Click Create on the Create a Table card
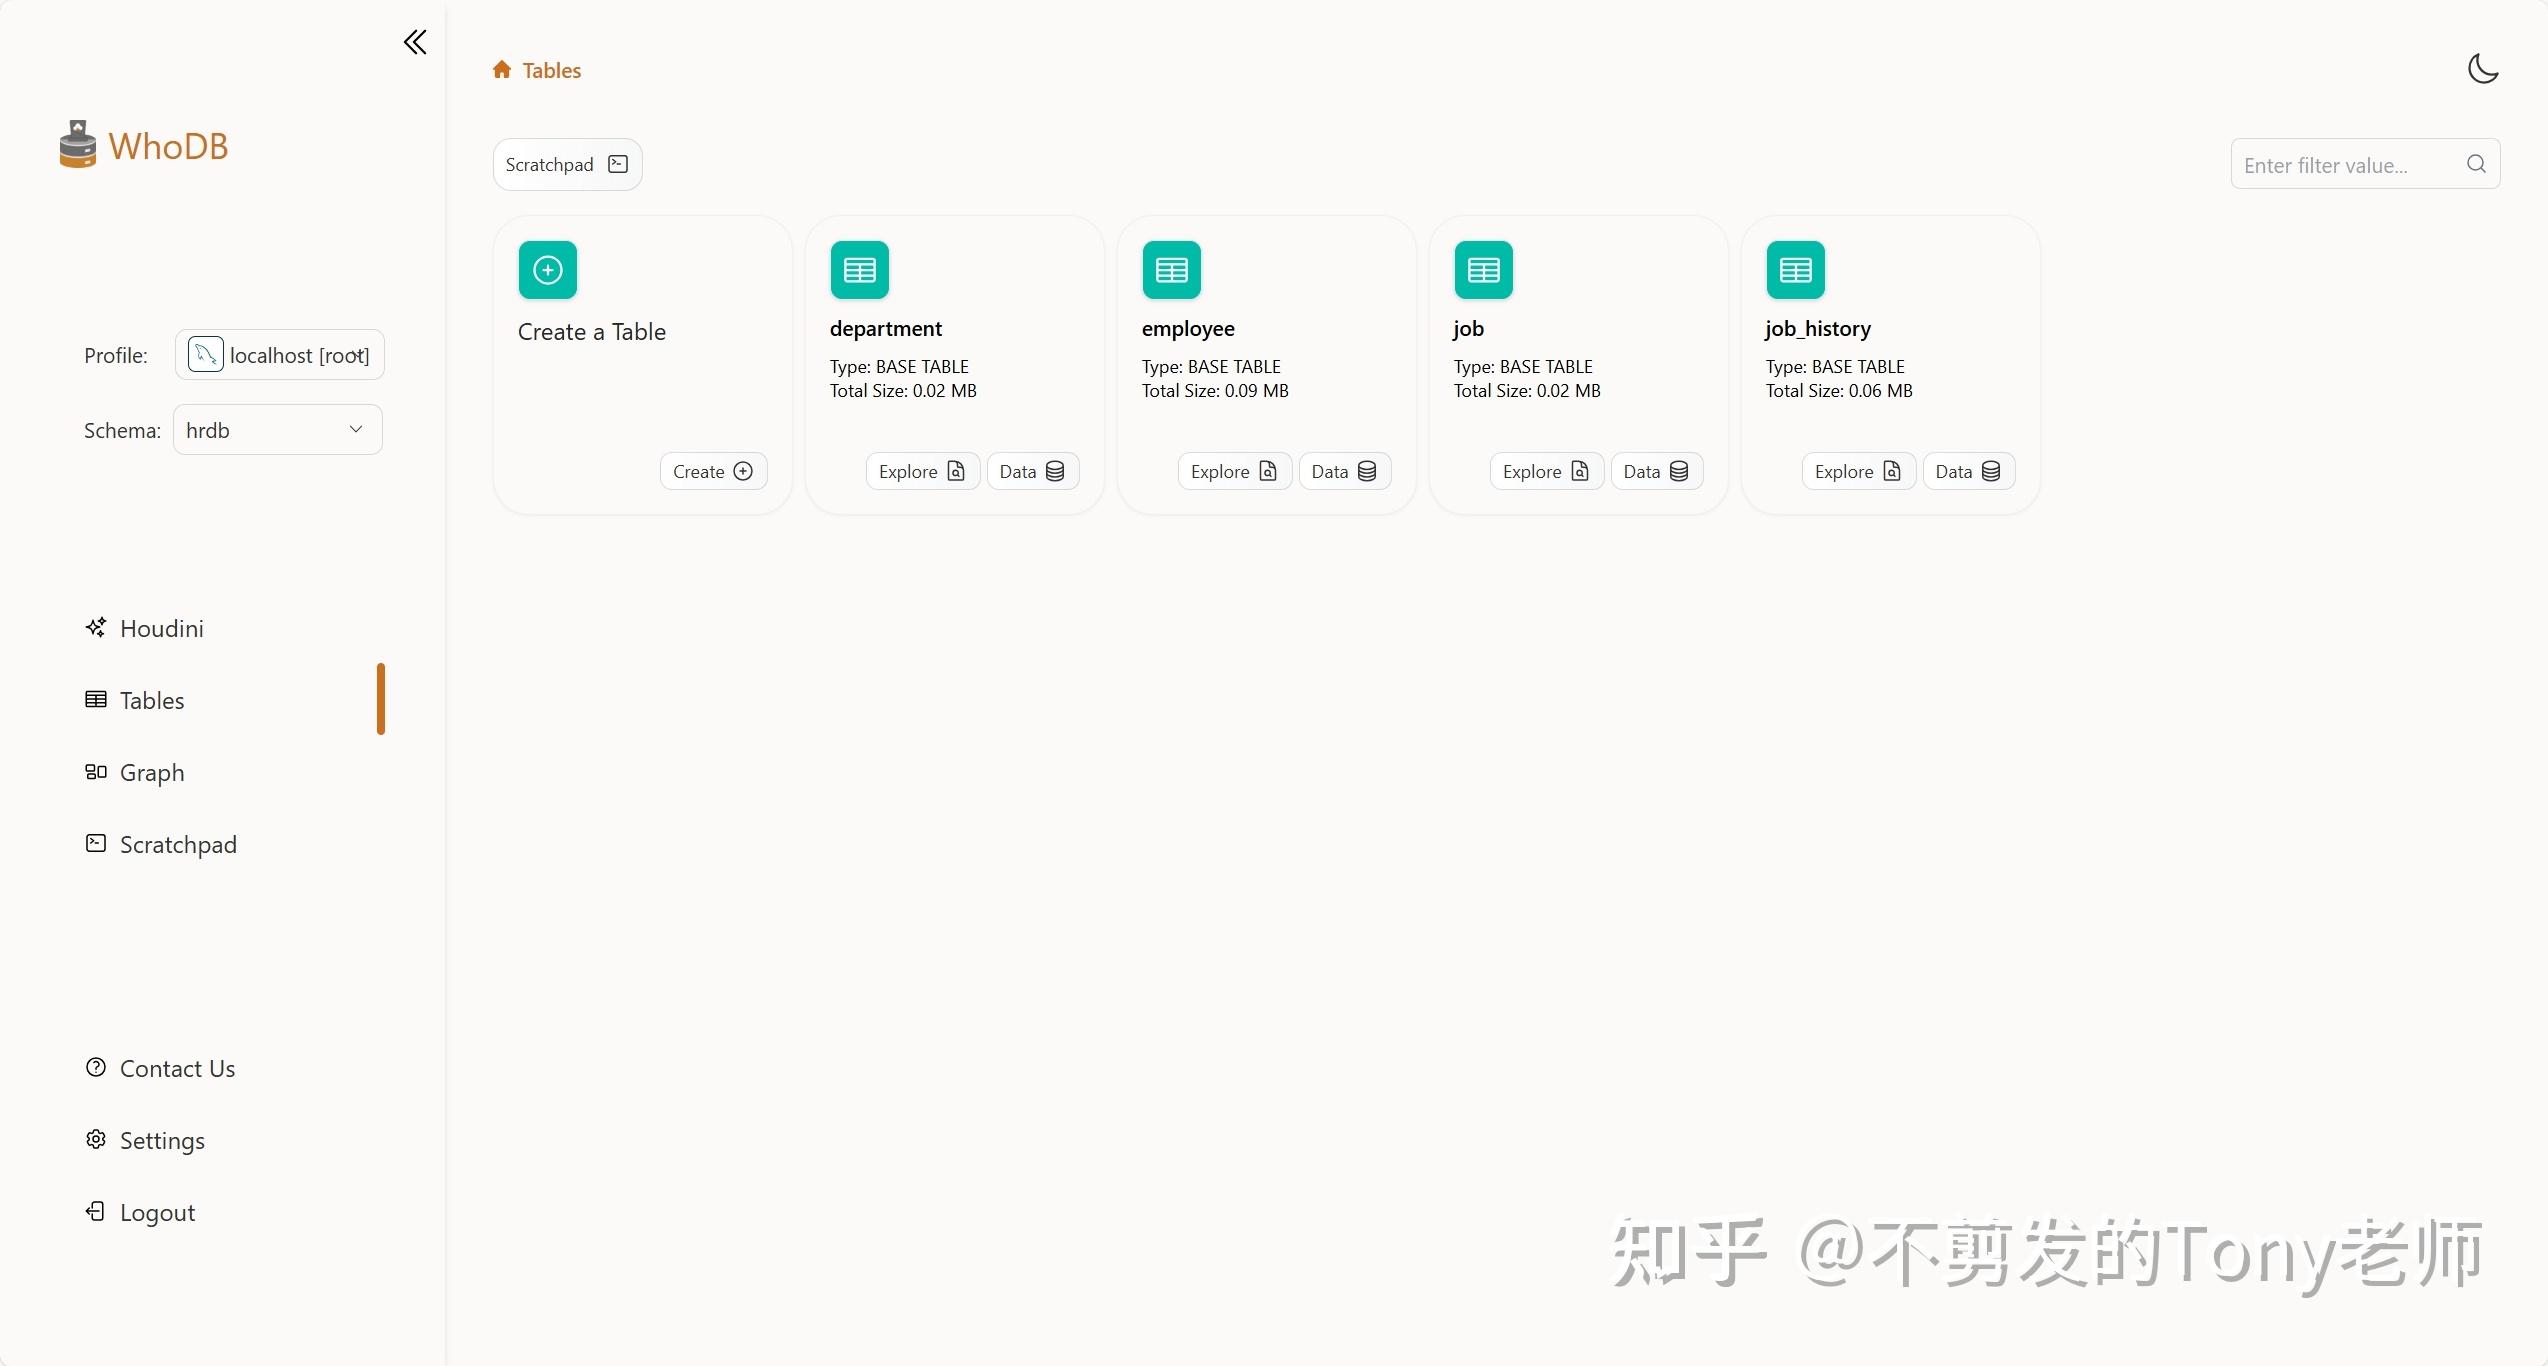The image size is (2548, 1366). [712, 470]
